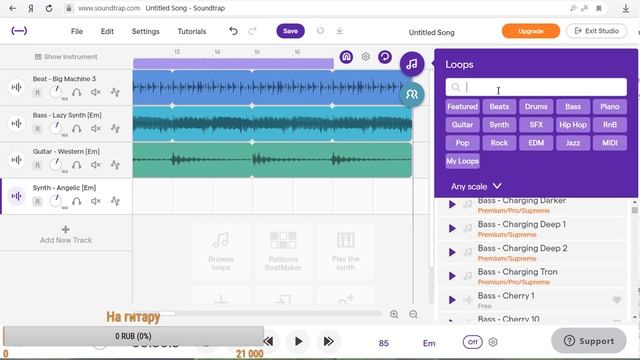Image resolution: width=640 pixels, height=360 pixels.
Task: Preview Bass - Charging Tron loop
Action: (452, 276)
